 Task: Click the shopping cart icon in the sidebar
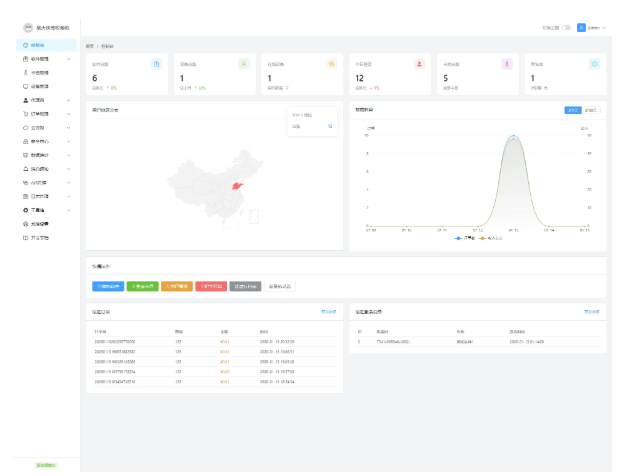coord(25,114)
